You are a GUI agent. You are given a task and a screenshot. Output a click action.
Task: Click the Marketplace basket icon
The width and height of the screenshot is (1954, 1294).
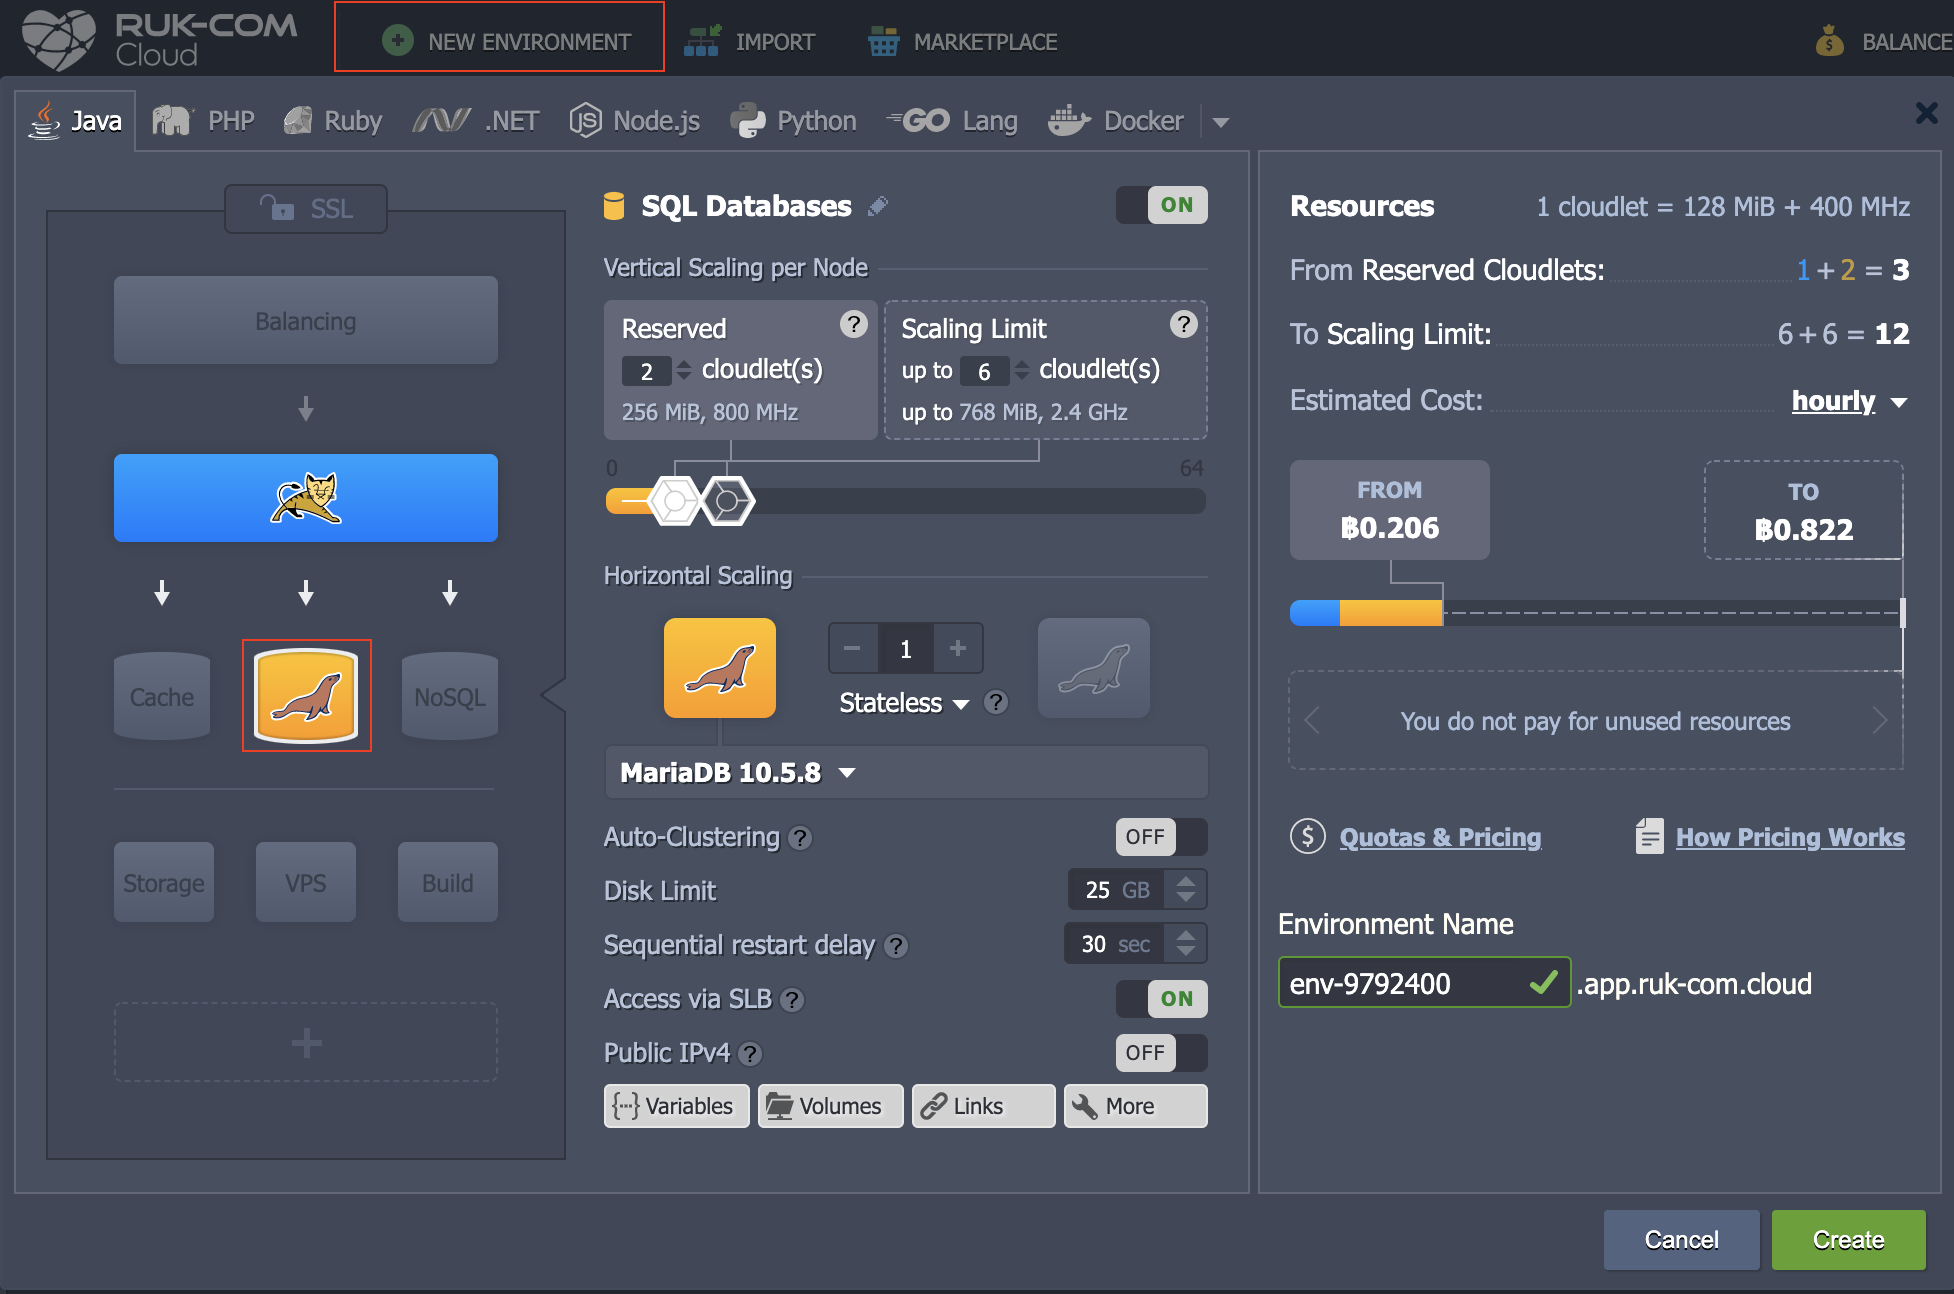tap(883, 41)
